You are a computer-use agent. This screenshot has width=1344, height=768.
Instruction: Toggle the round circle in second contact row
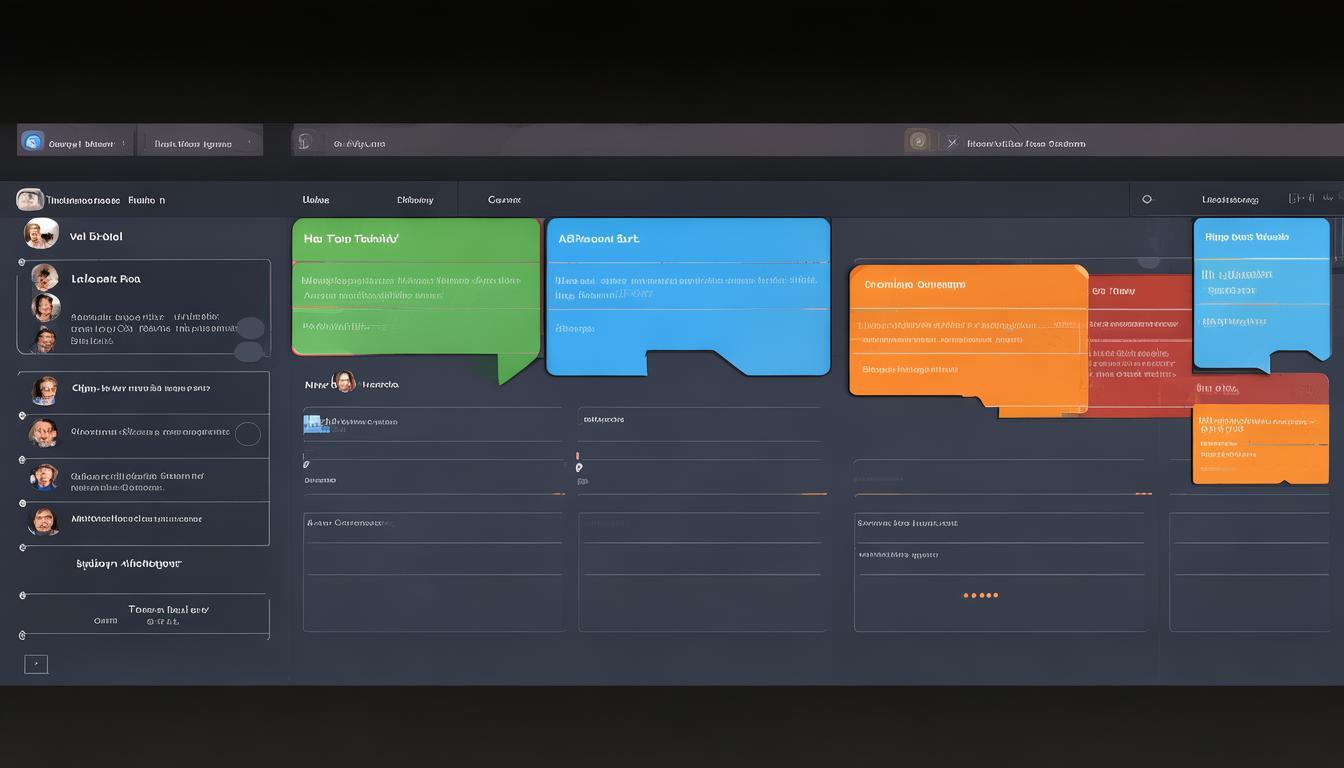tap(247, 433)
